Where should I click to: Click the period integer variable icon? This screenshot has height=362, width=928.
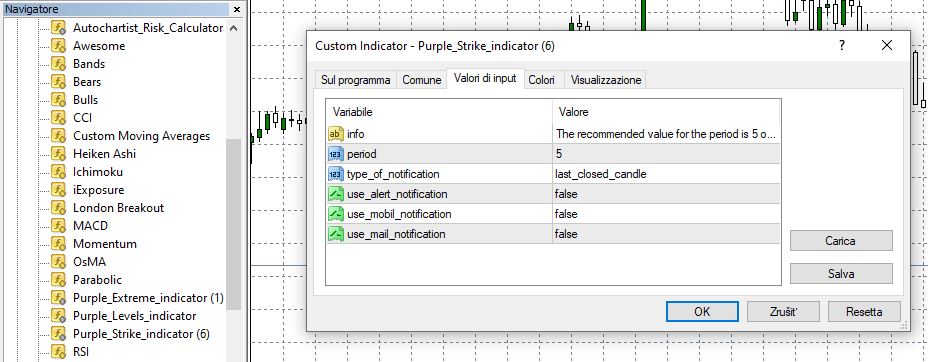coord(336,154)
